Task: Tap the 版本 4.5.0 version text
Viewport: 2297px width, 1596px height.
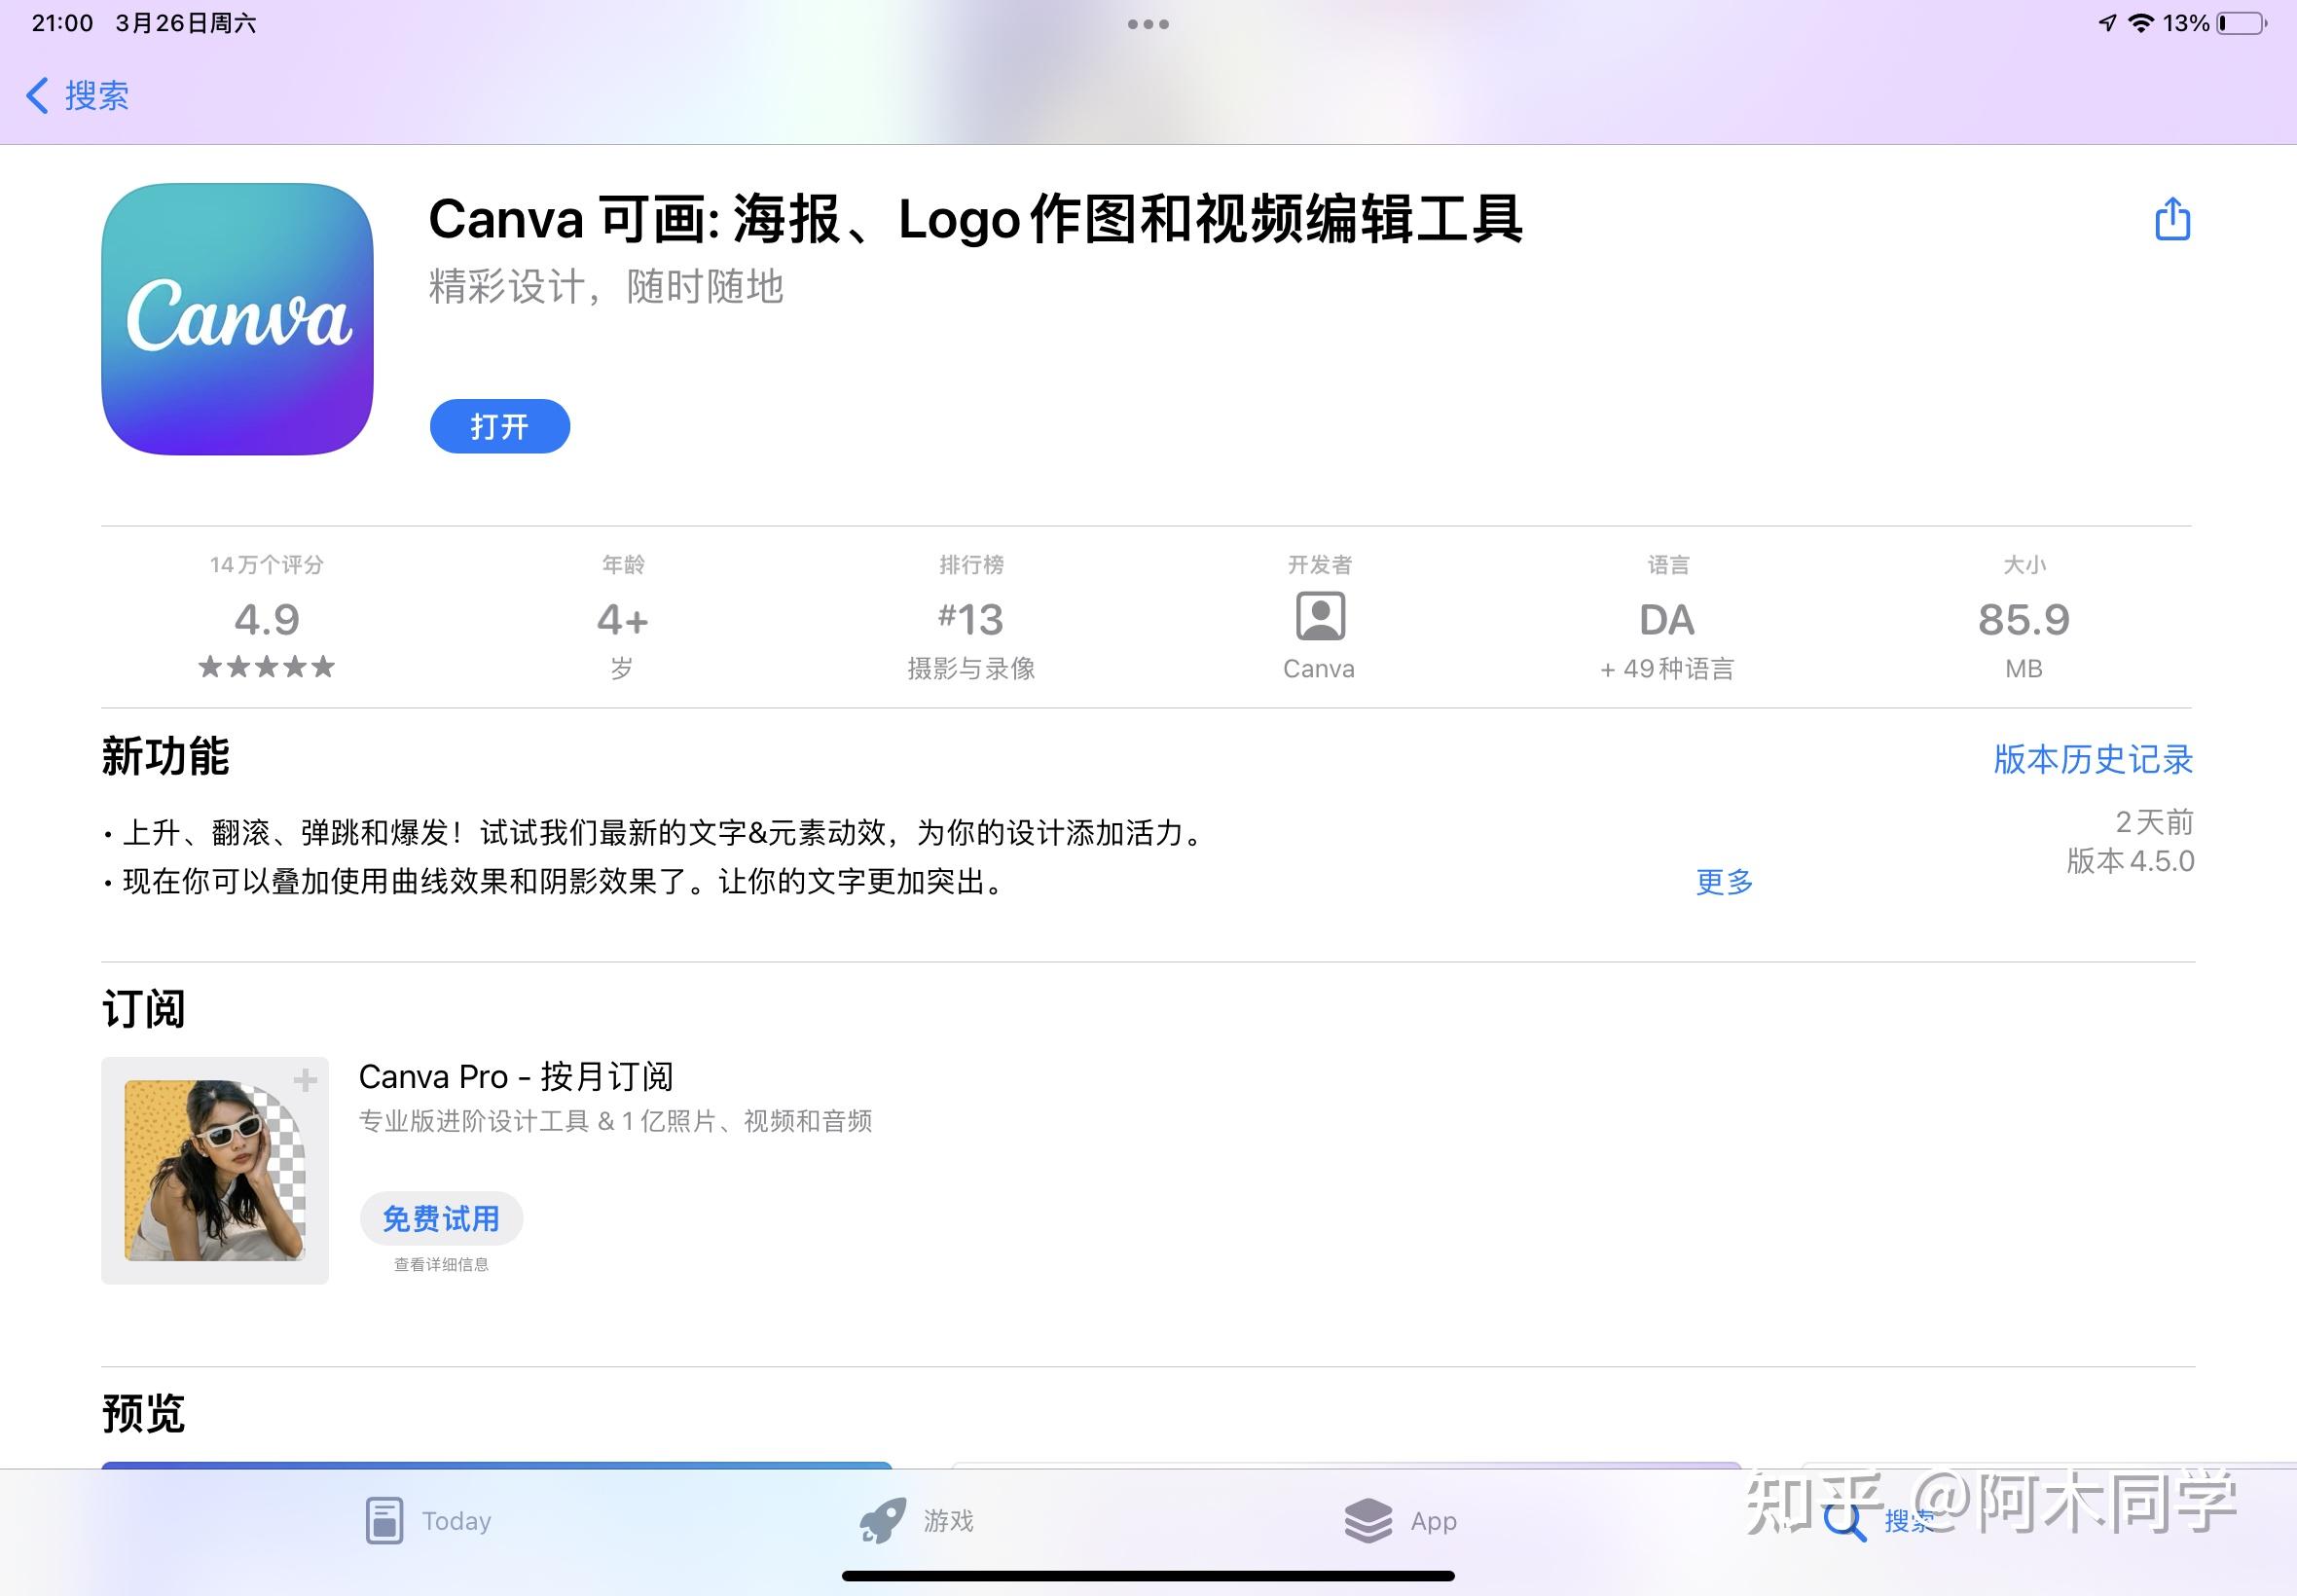Action: pyautogui.click(x=2130, y=861)
